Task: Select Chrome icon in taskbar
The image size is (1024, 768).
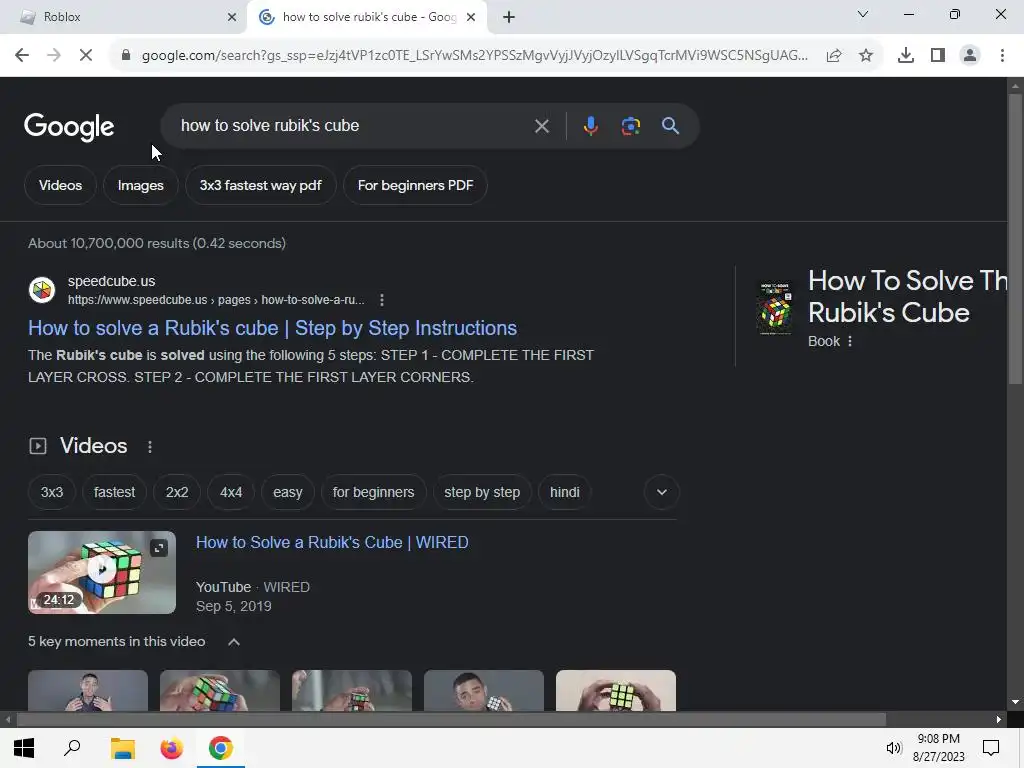Action: 221,748
